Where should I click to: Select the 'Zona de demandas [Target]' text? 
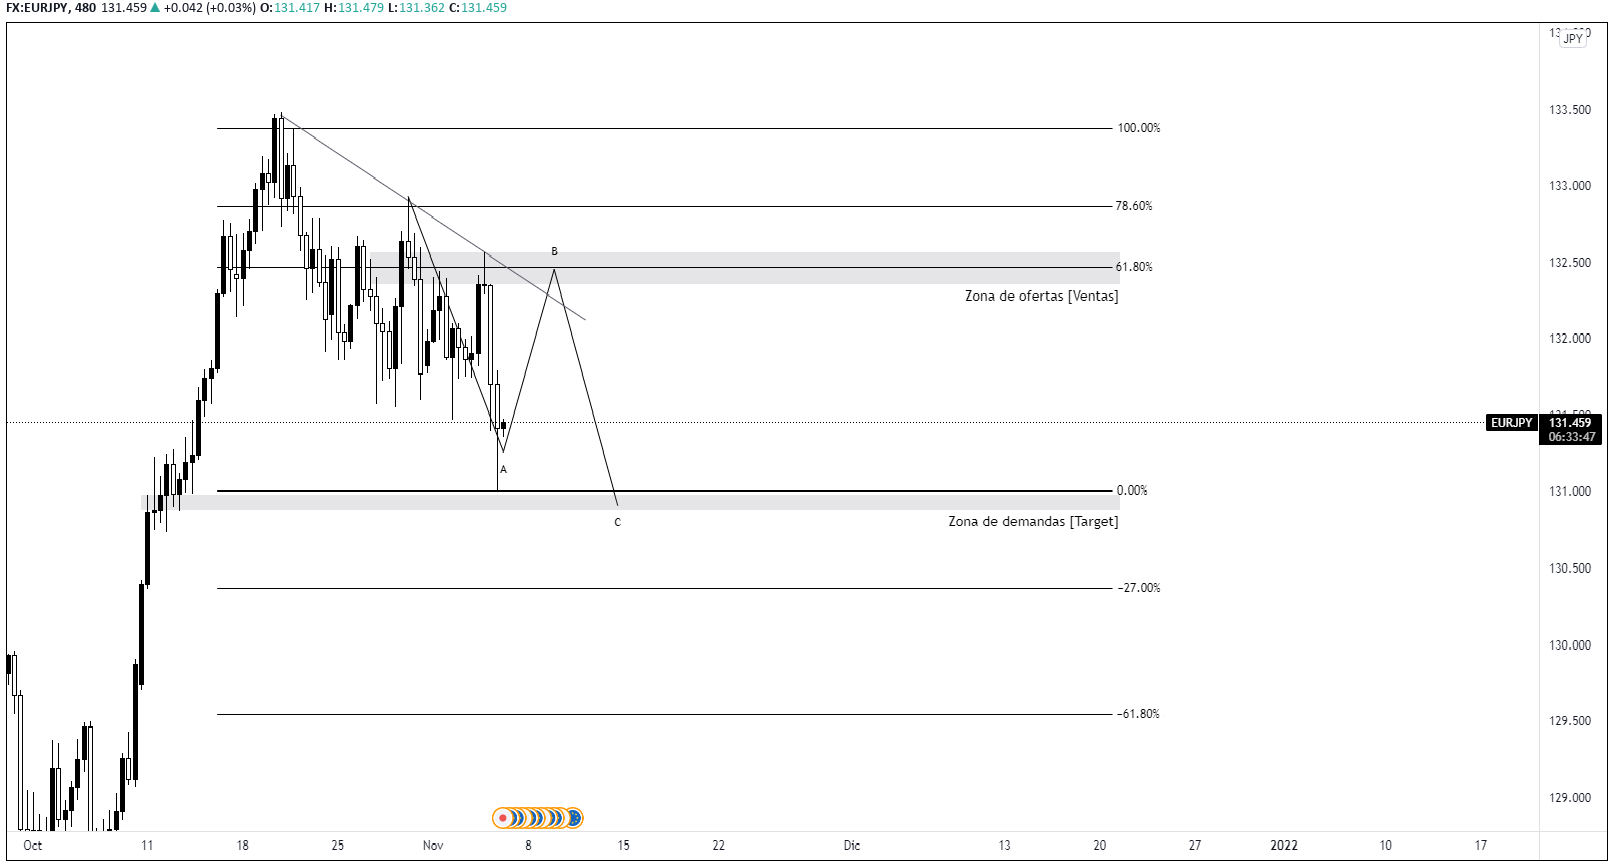[x=1033, y=521]
